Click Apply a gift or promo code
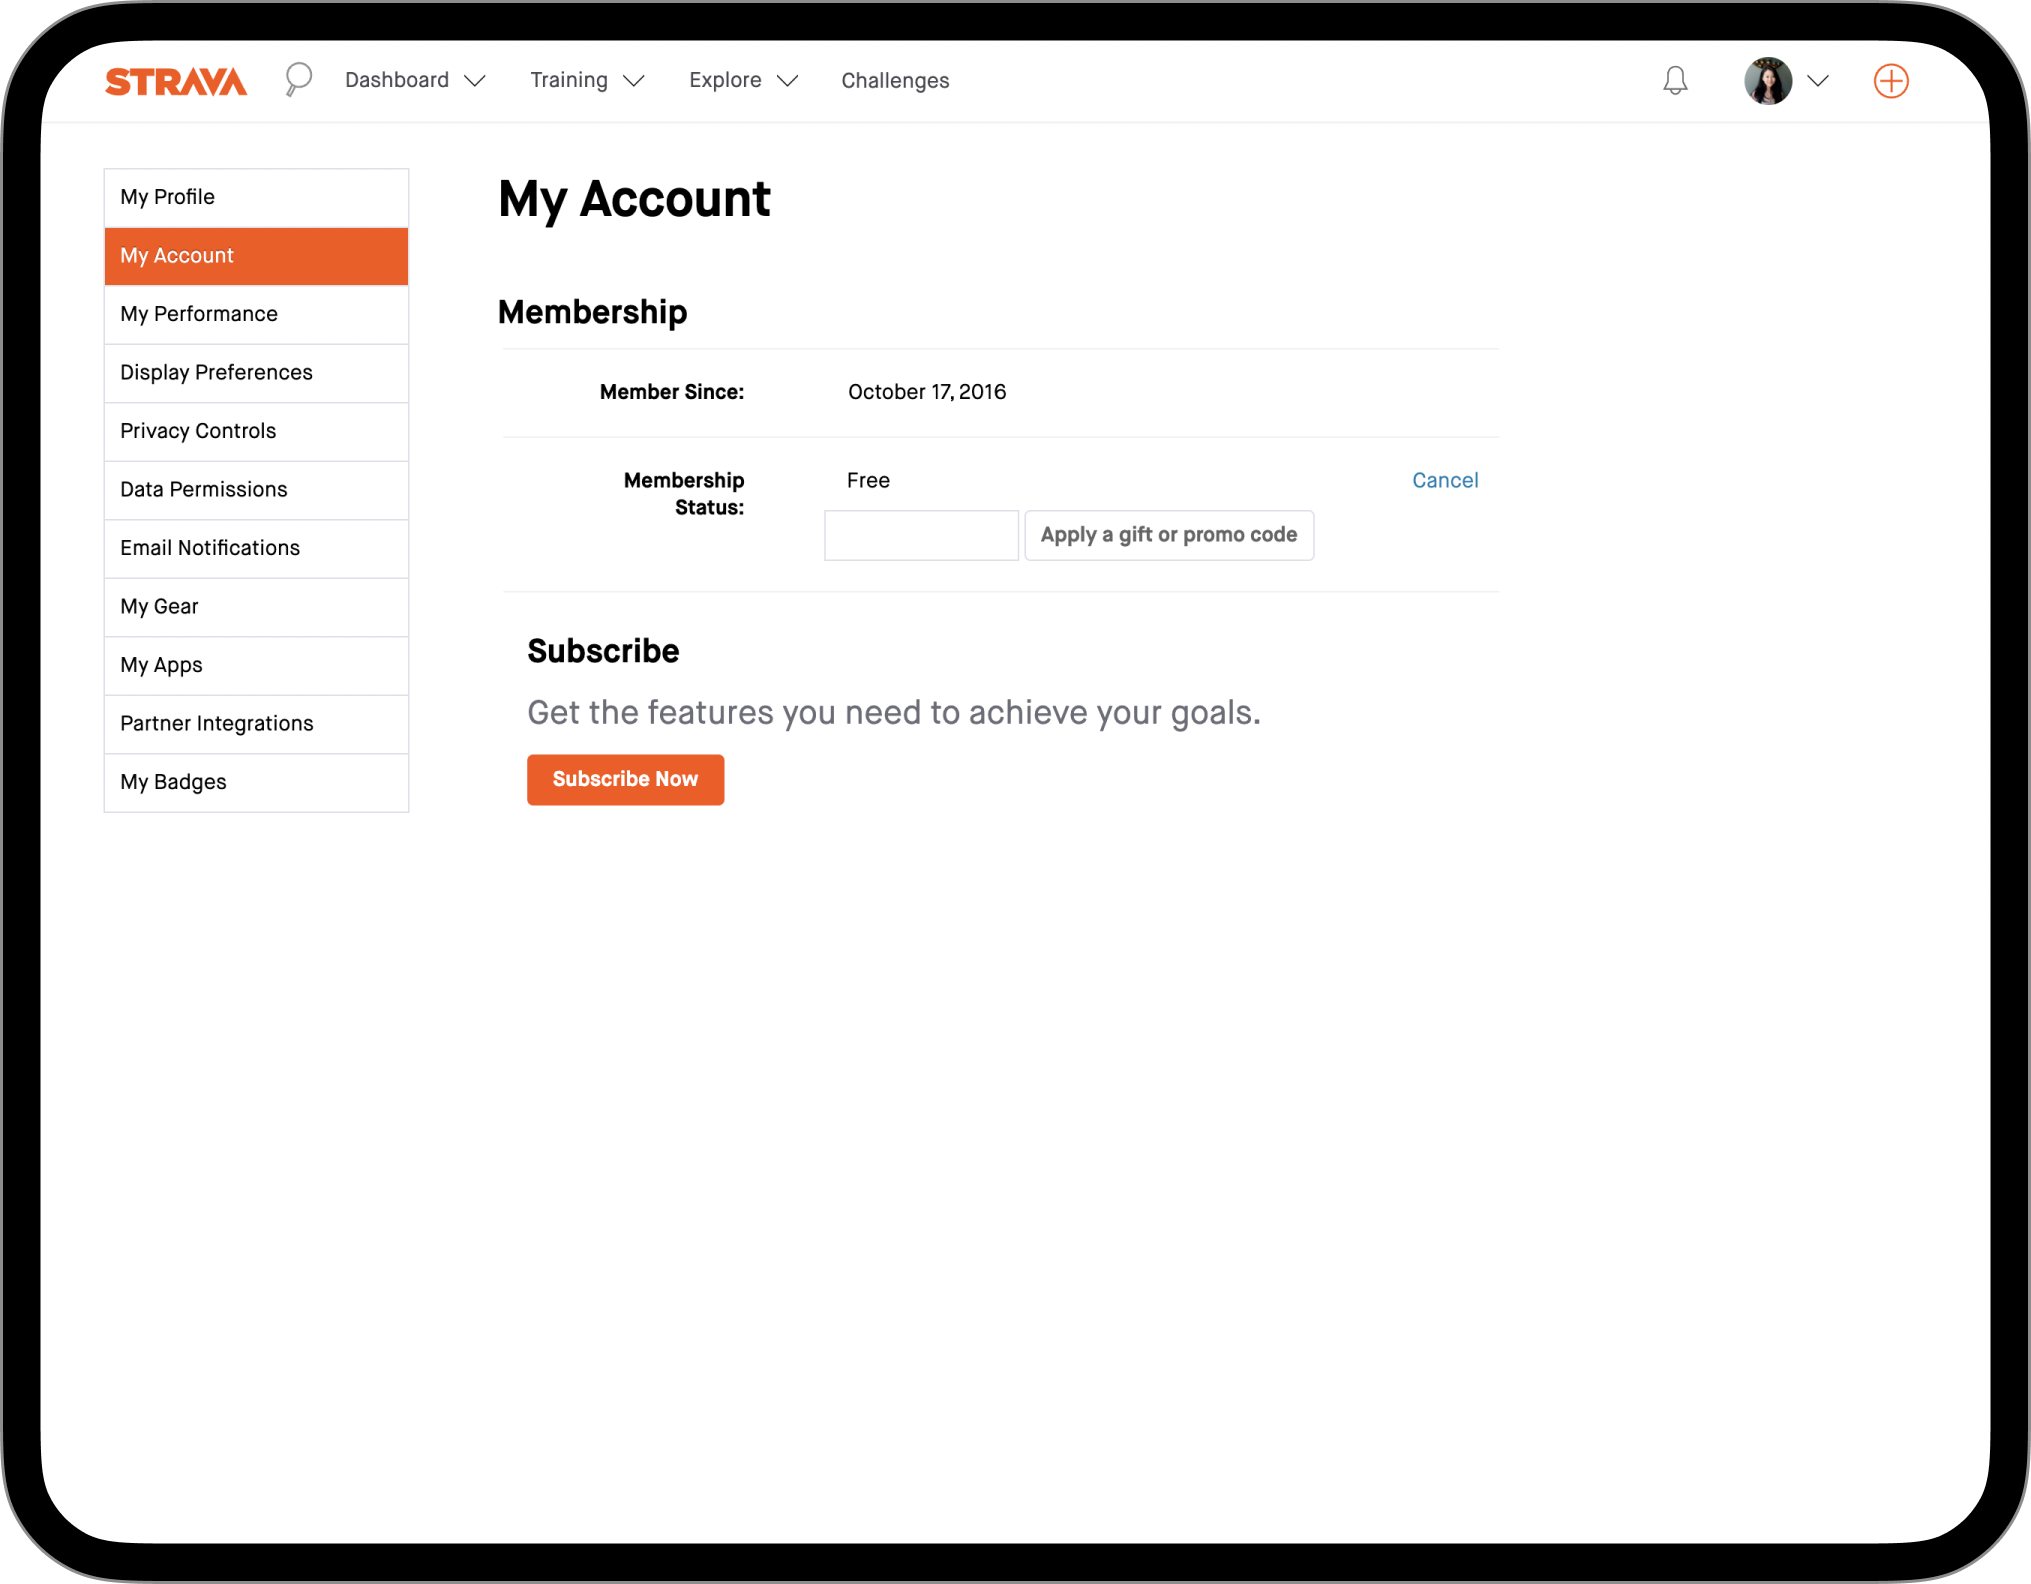 [x=1168, y=535]
